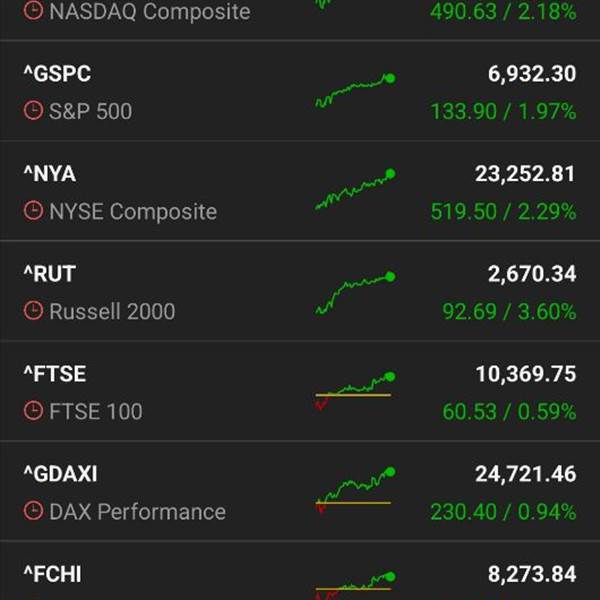Viewport: 600px width, 600px height.
Task: Click the clock icon beside Russell 2000
Action: (x=33, y=311)
